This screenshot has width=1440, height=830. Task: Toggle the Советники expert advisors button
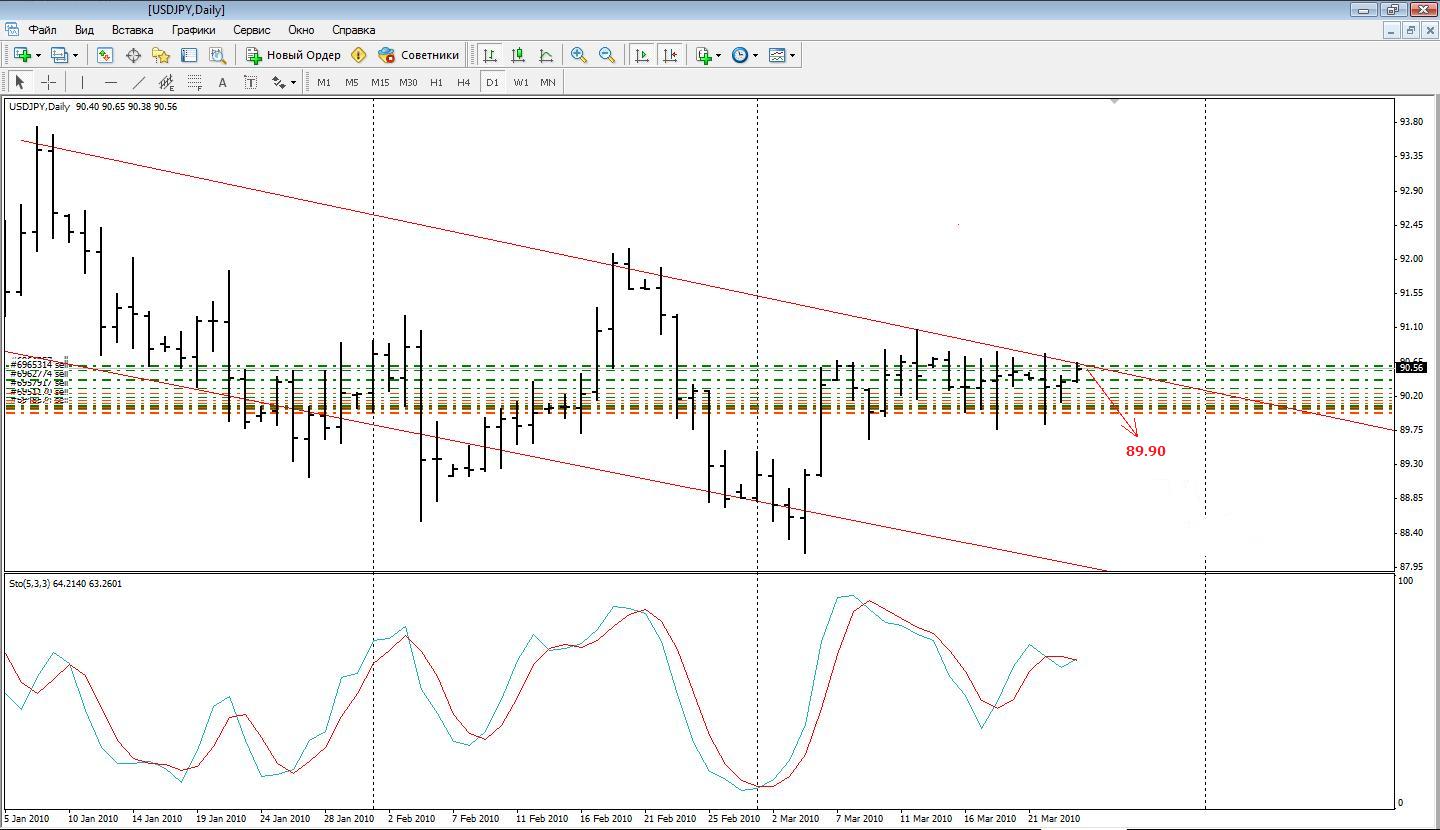pos(419,55)
